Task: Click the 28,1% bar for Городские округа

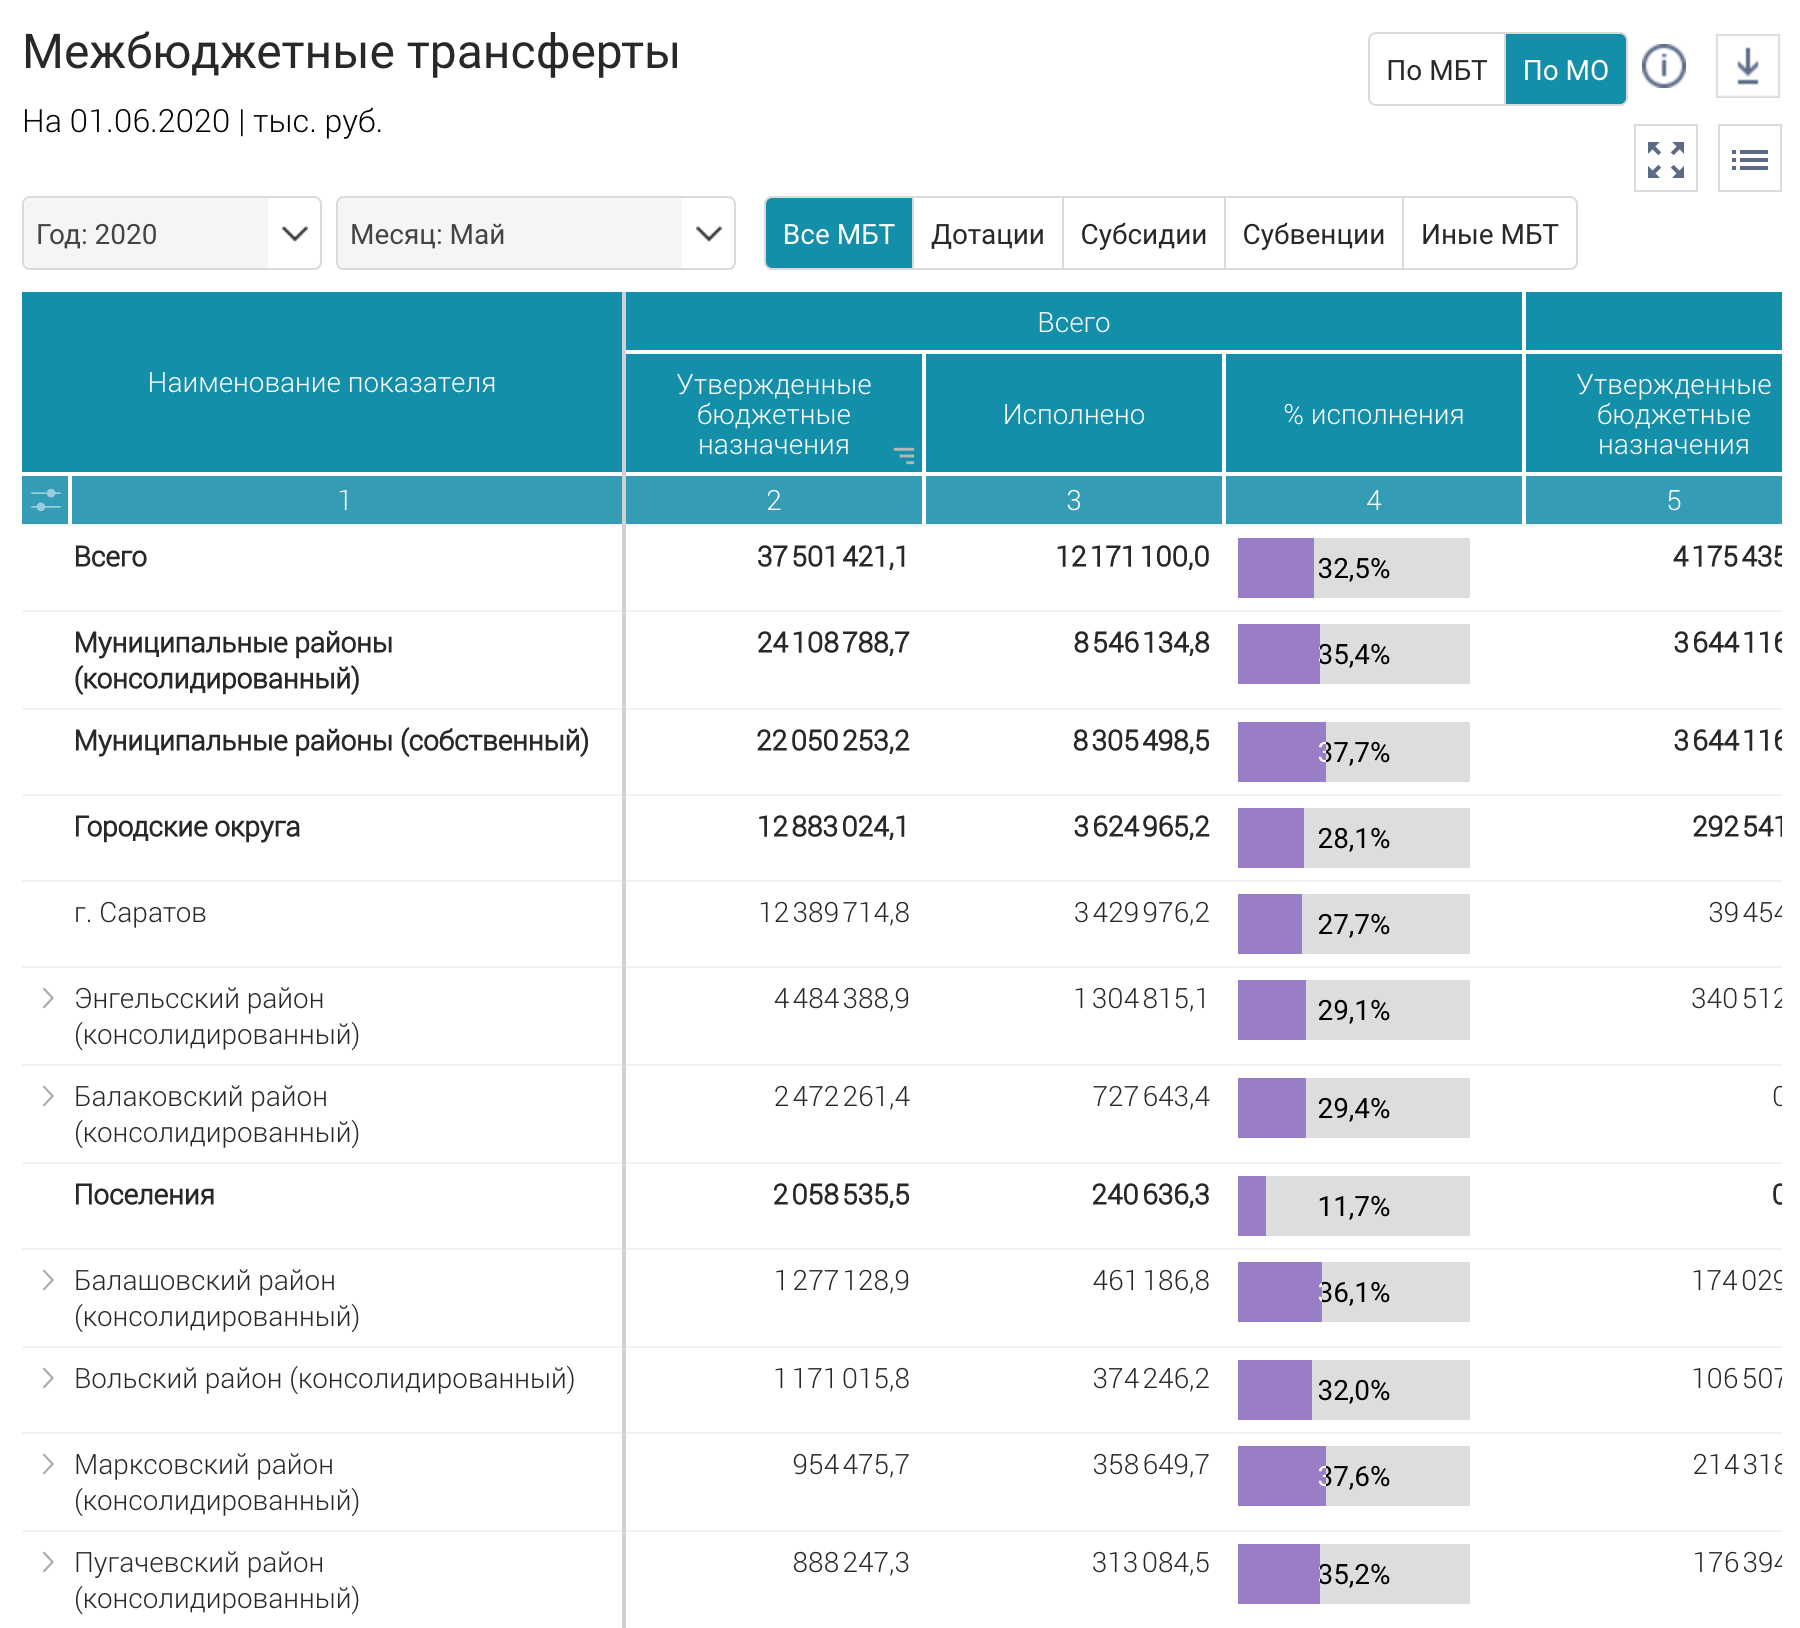Action: pyautogui.click(x=1354, y=838)
